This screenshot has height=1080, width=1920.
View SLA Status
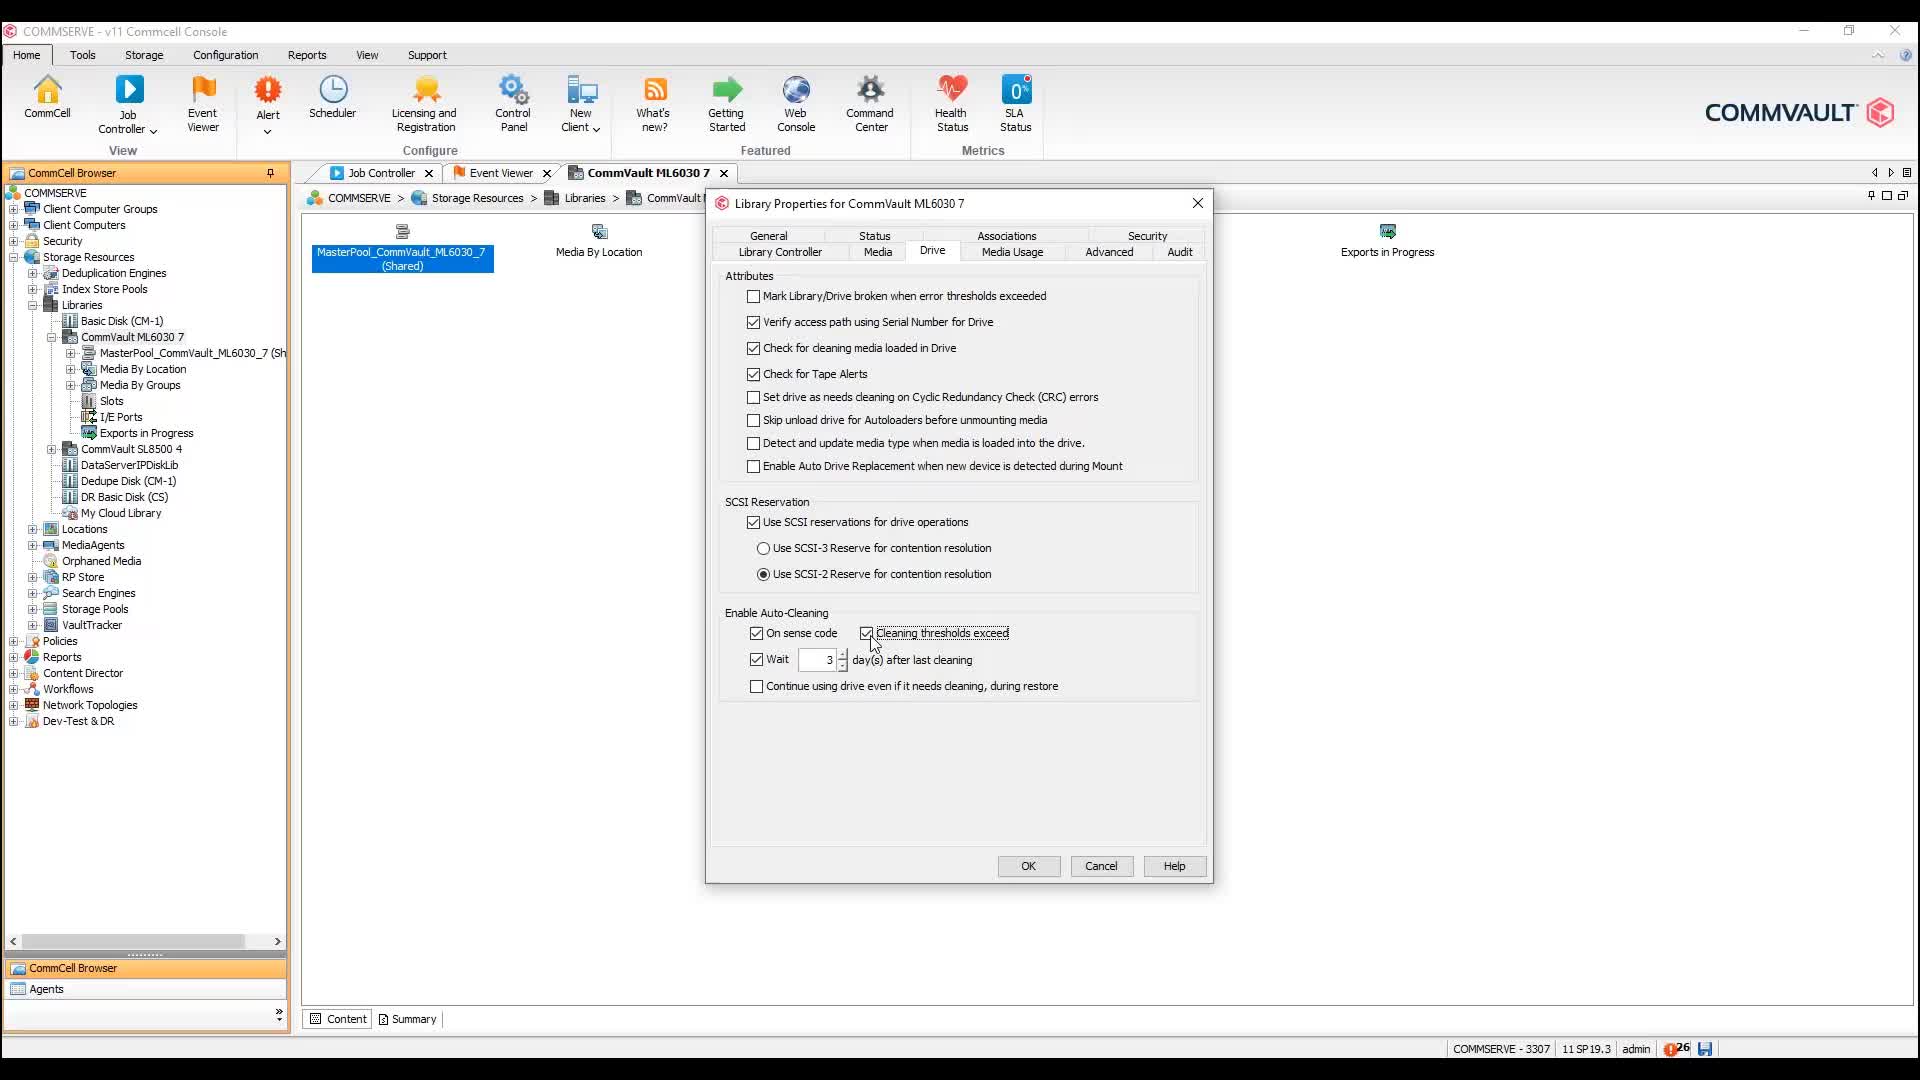[1015, 100]
